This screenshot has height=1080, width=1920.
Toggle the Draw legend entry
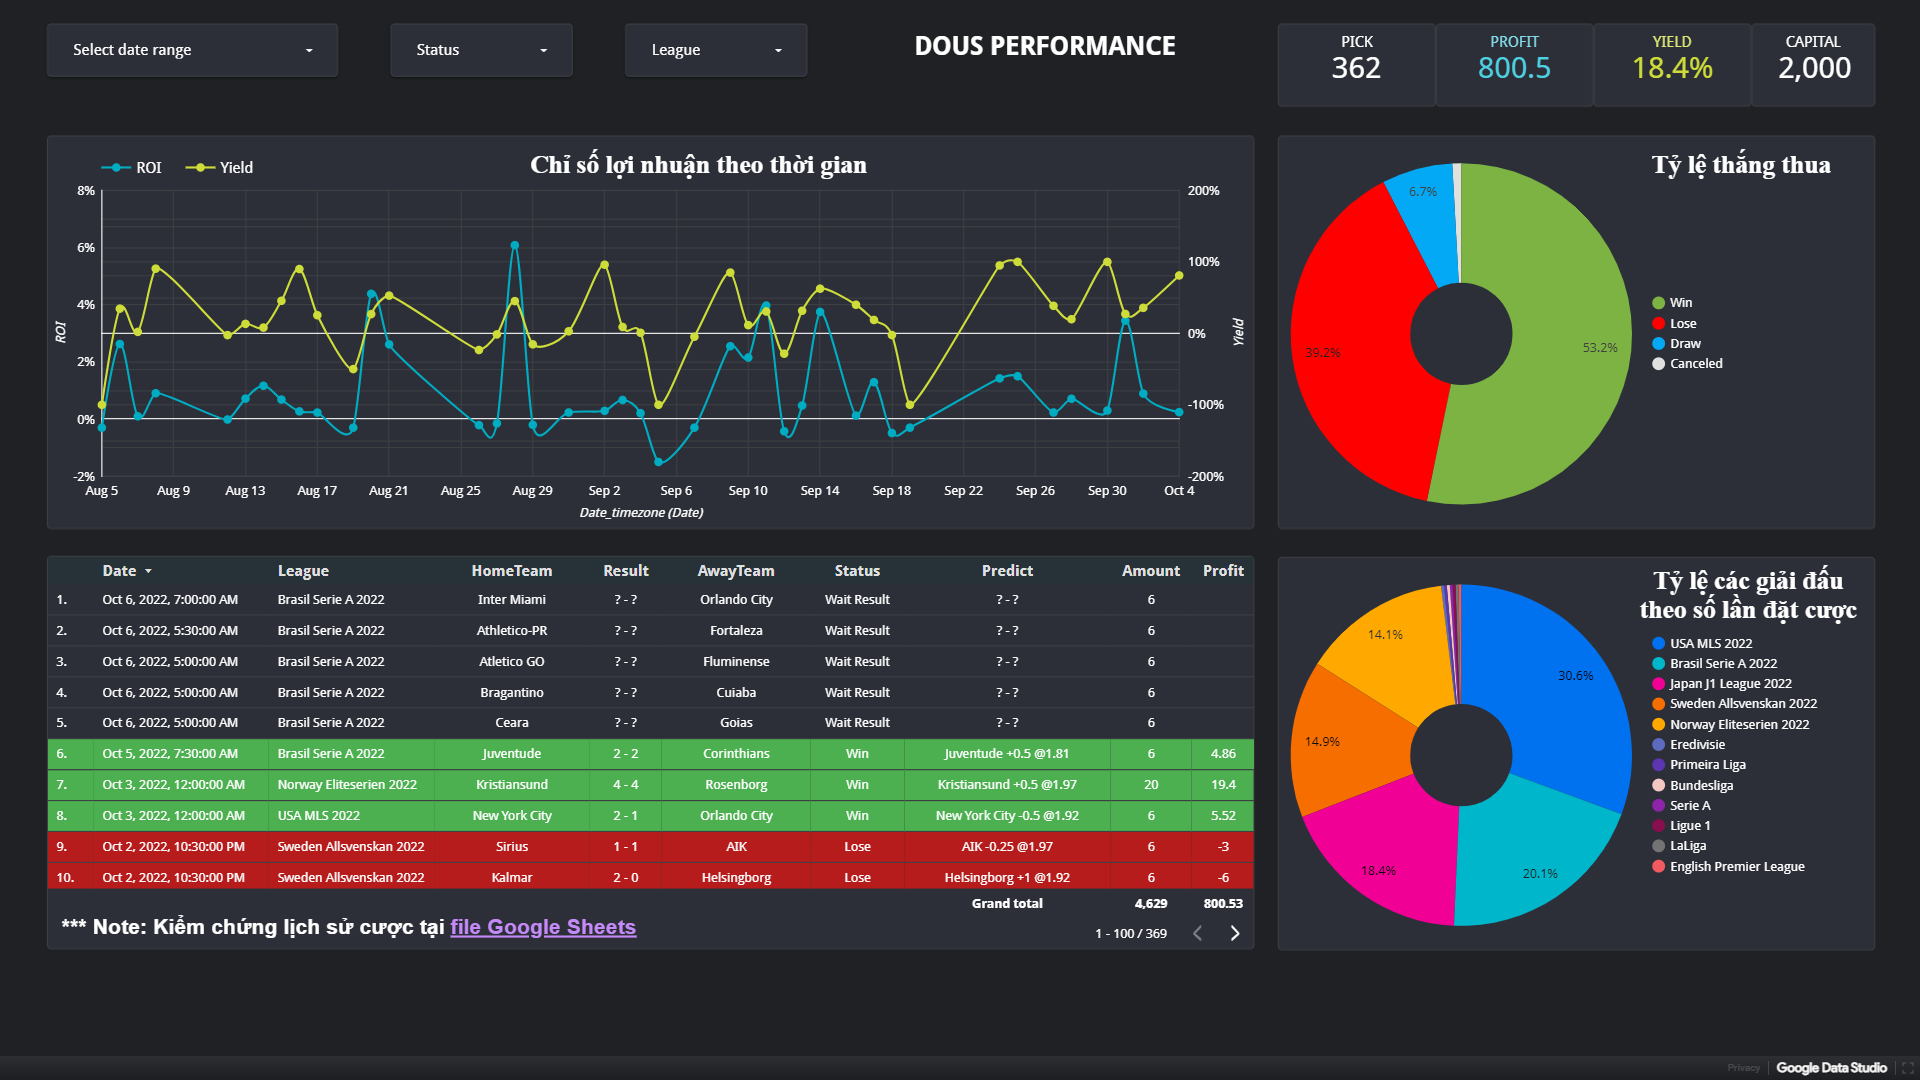click(1684, 344)
